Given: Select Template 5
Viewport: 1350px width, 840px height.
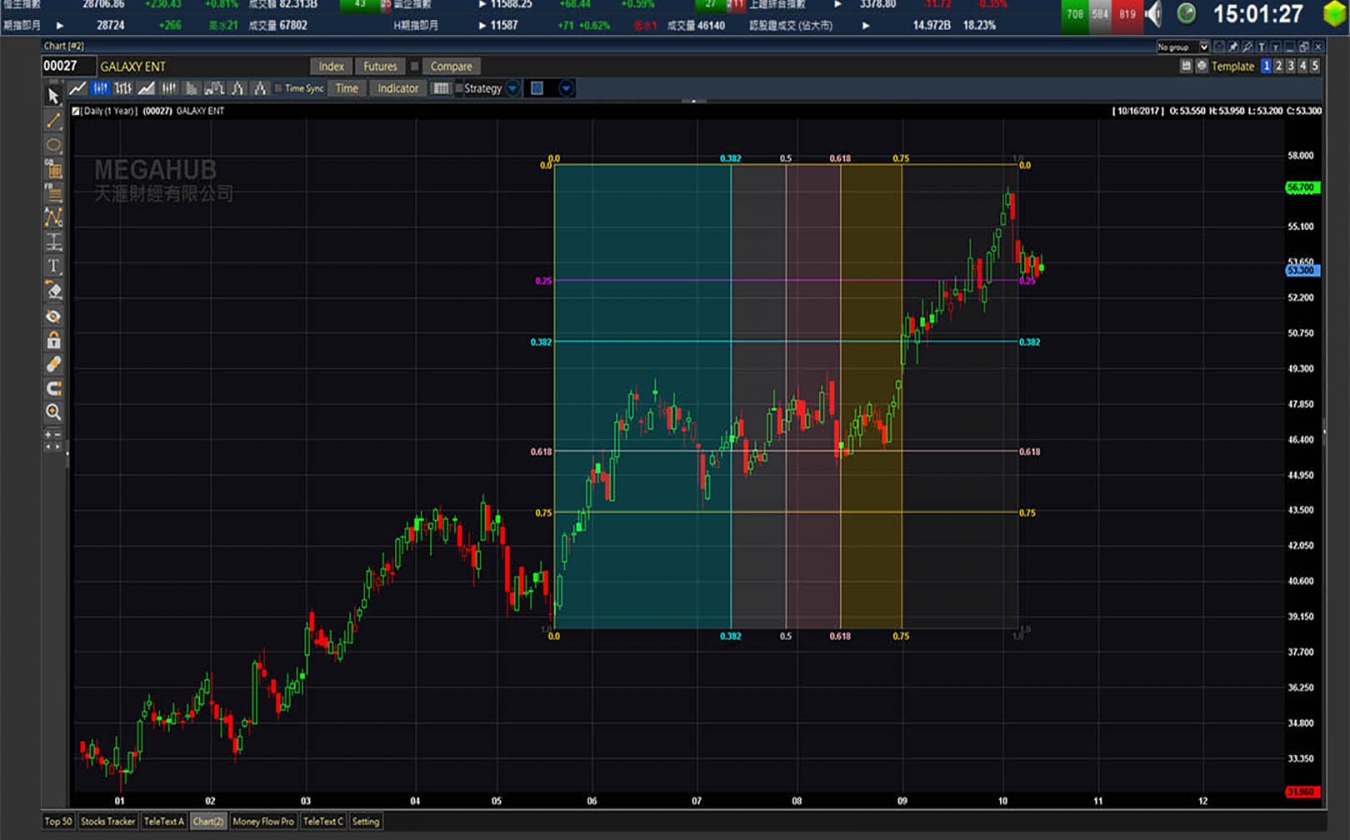Looking at the screenshot, I should (x=1315, y=66).
